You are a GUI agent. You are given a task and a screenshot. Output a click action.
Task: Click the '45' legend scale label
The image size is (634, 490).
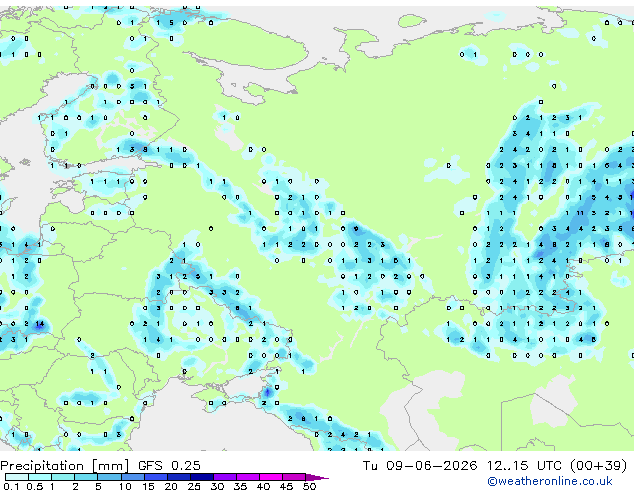[x=286, y=486]
